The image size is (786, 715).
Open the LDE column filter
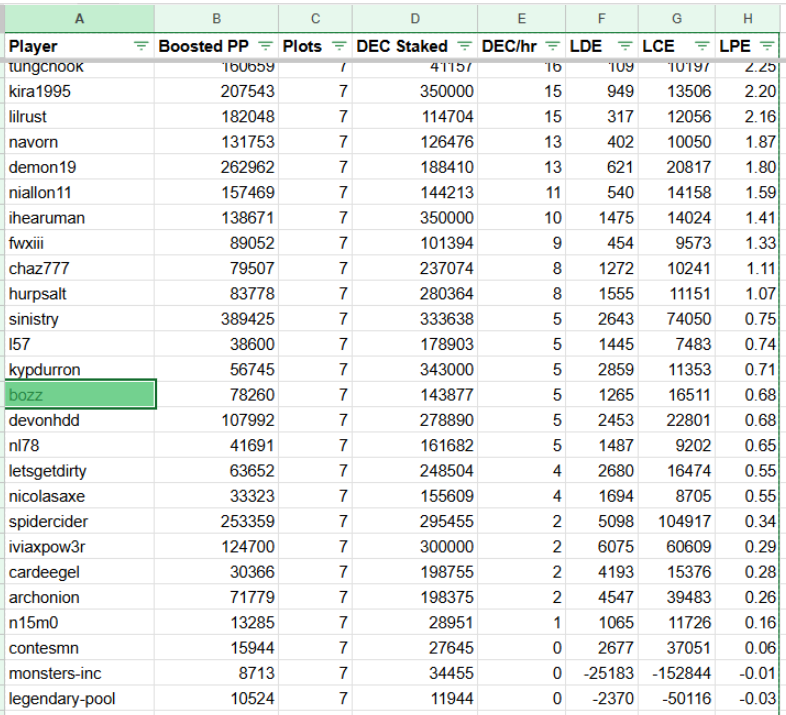coord(625,46)
